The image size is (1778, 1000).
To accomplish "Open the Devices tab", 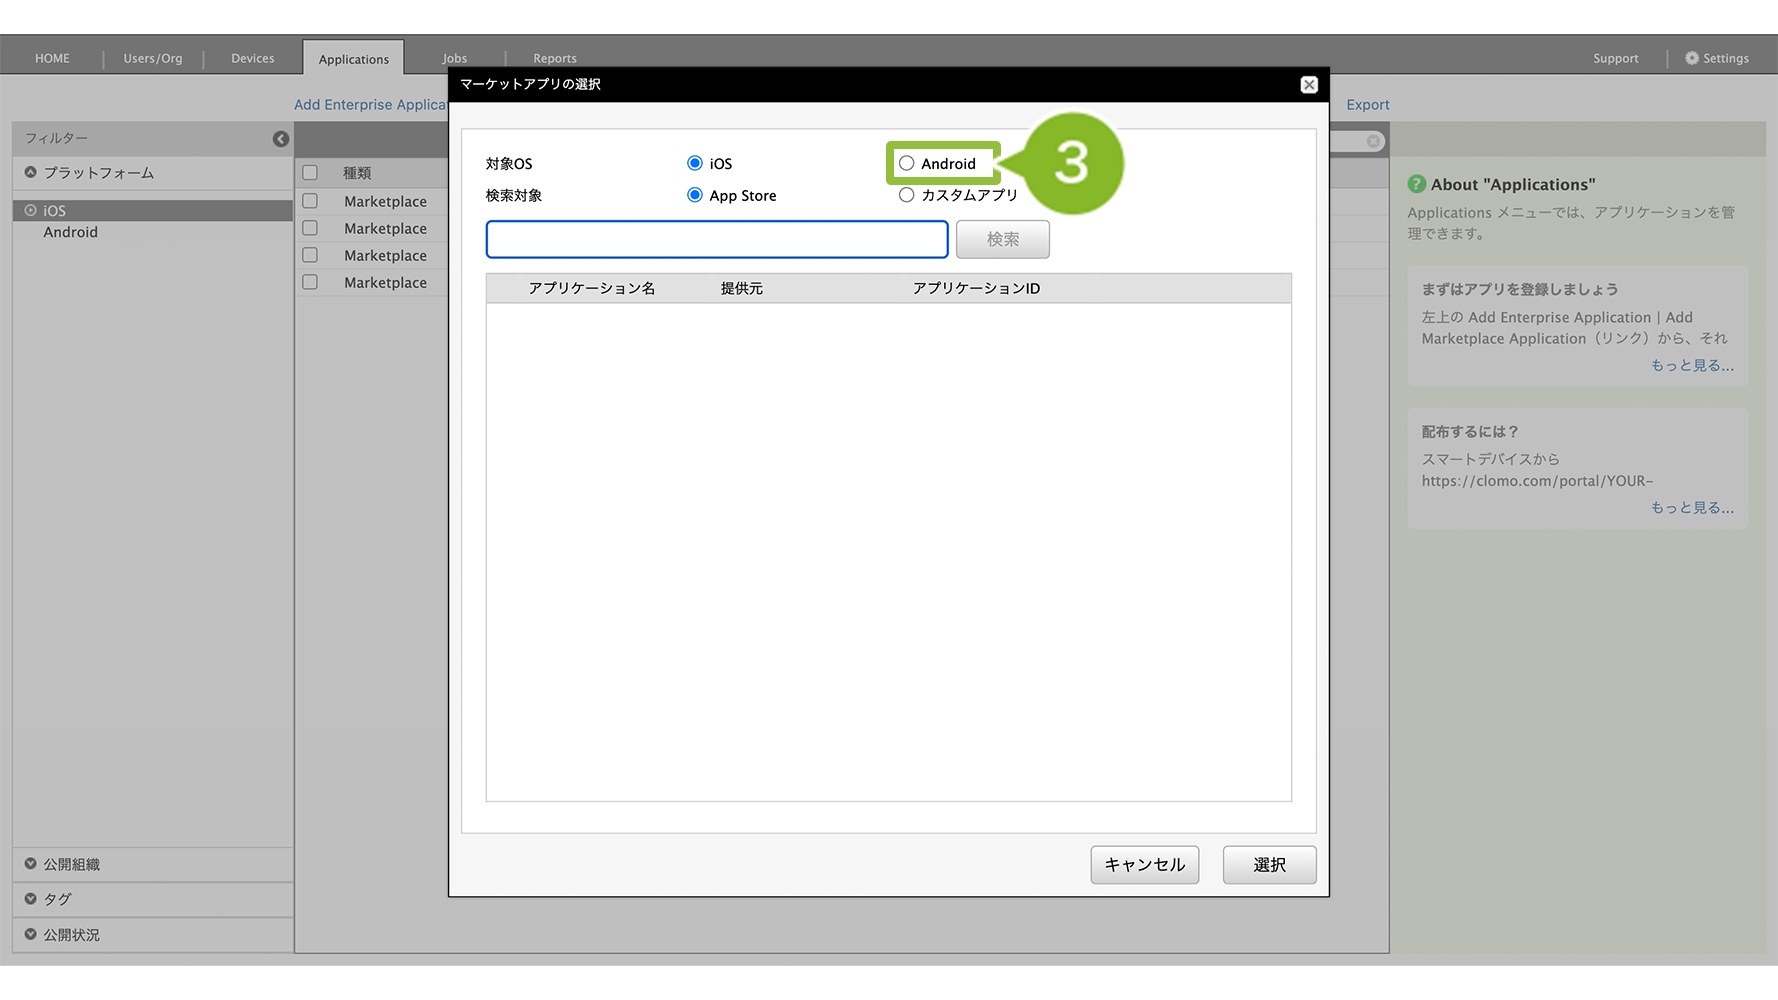I will click(252, 58).
